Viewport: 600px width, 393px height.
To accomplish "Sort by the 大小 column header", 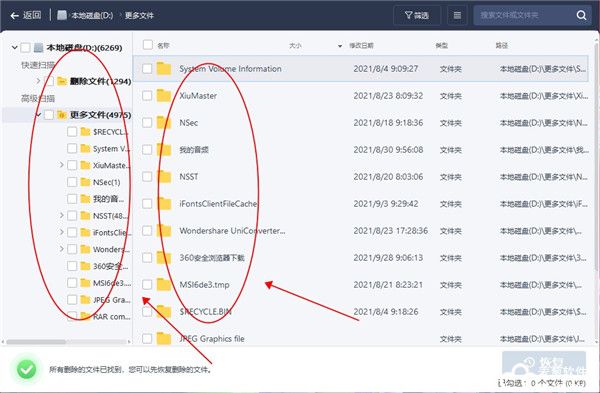I will [295, 46].
